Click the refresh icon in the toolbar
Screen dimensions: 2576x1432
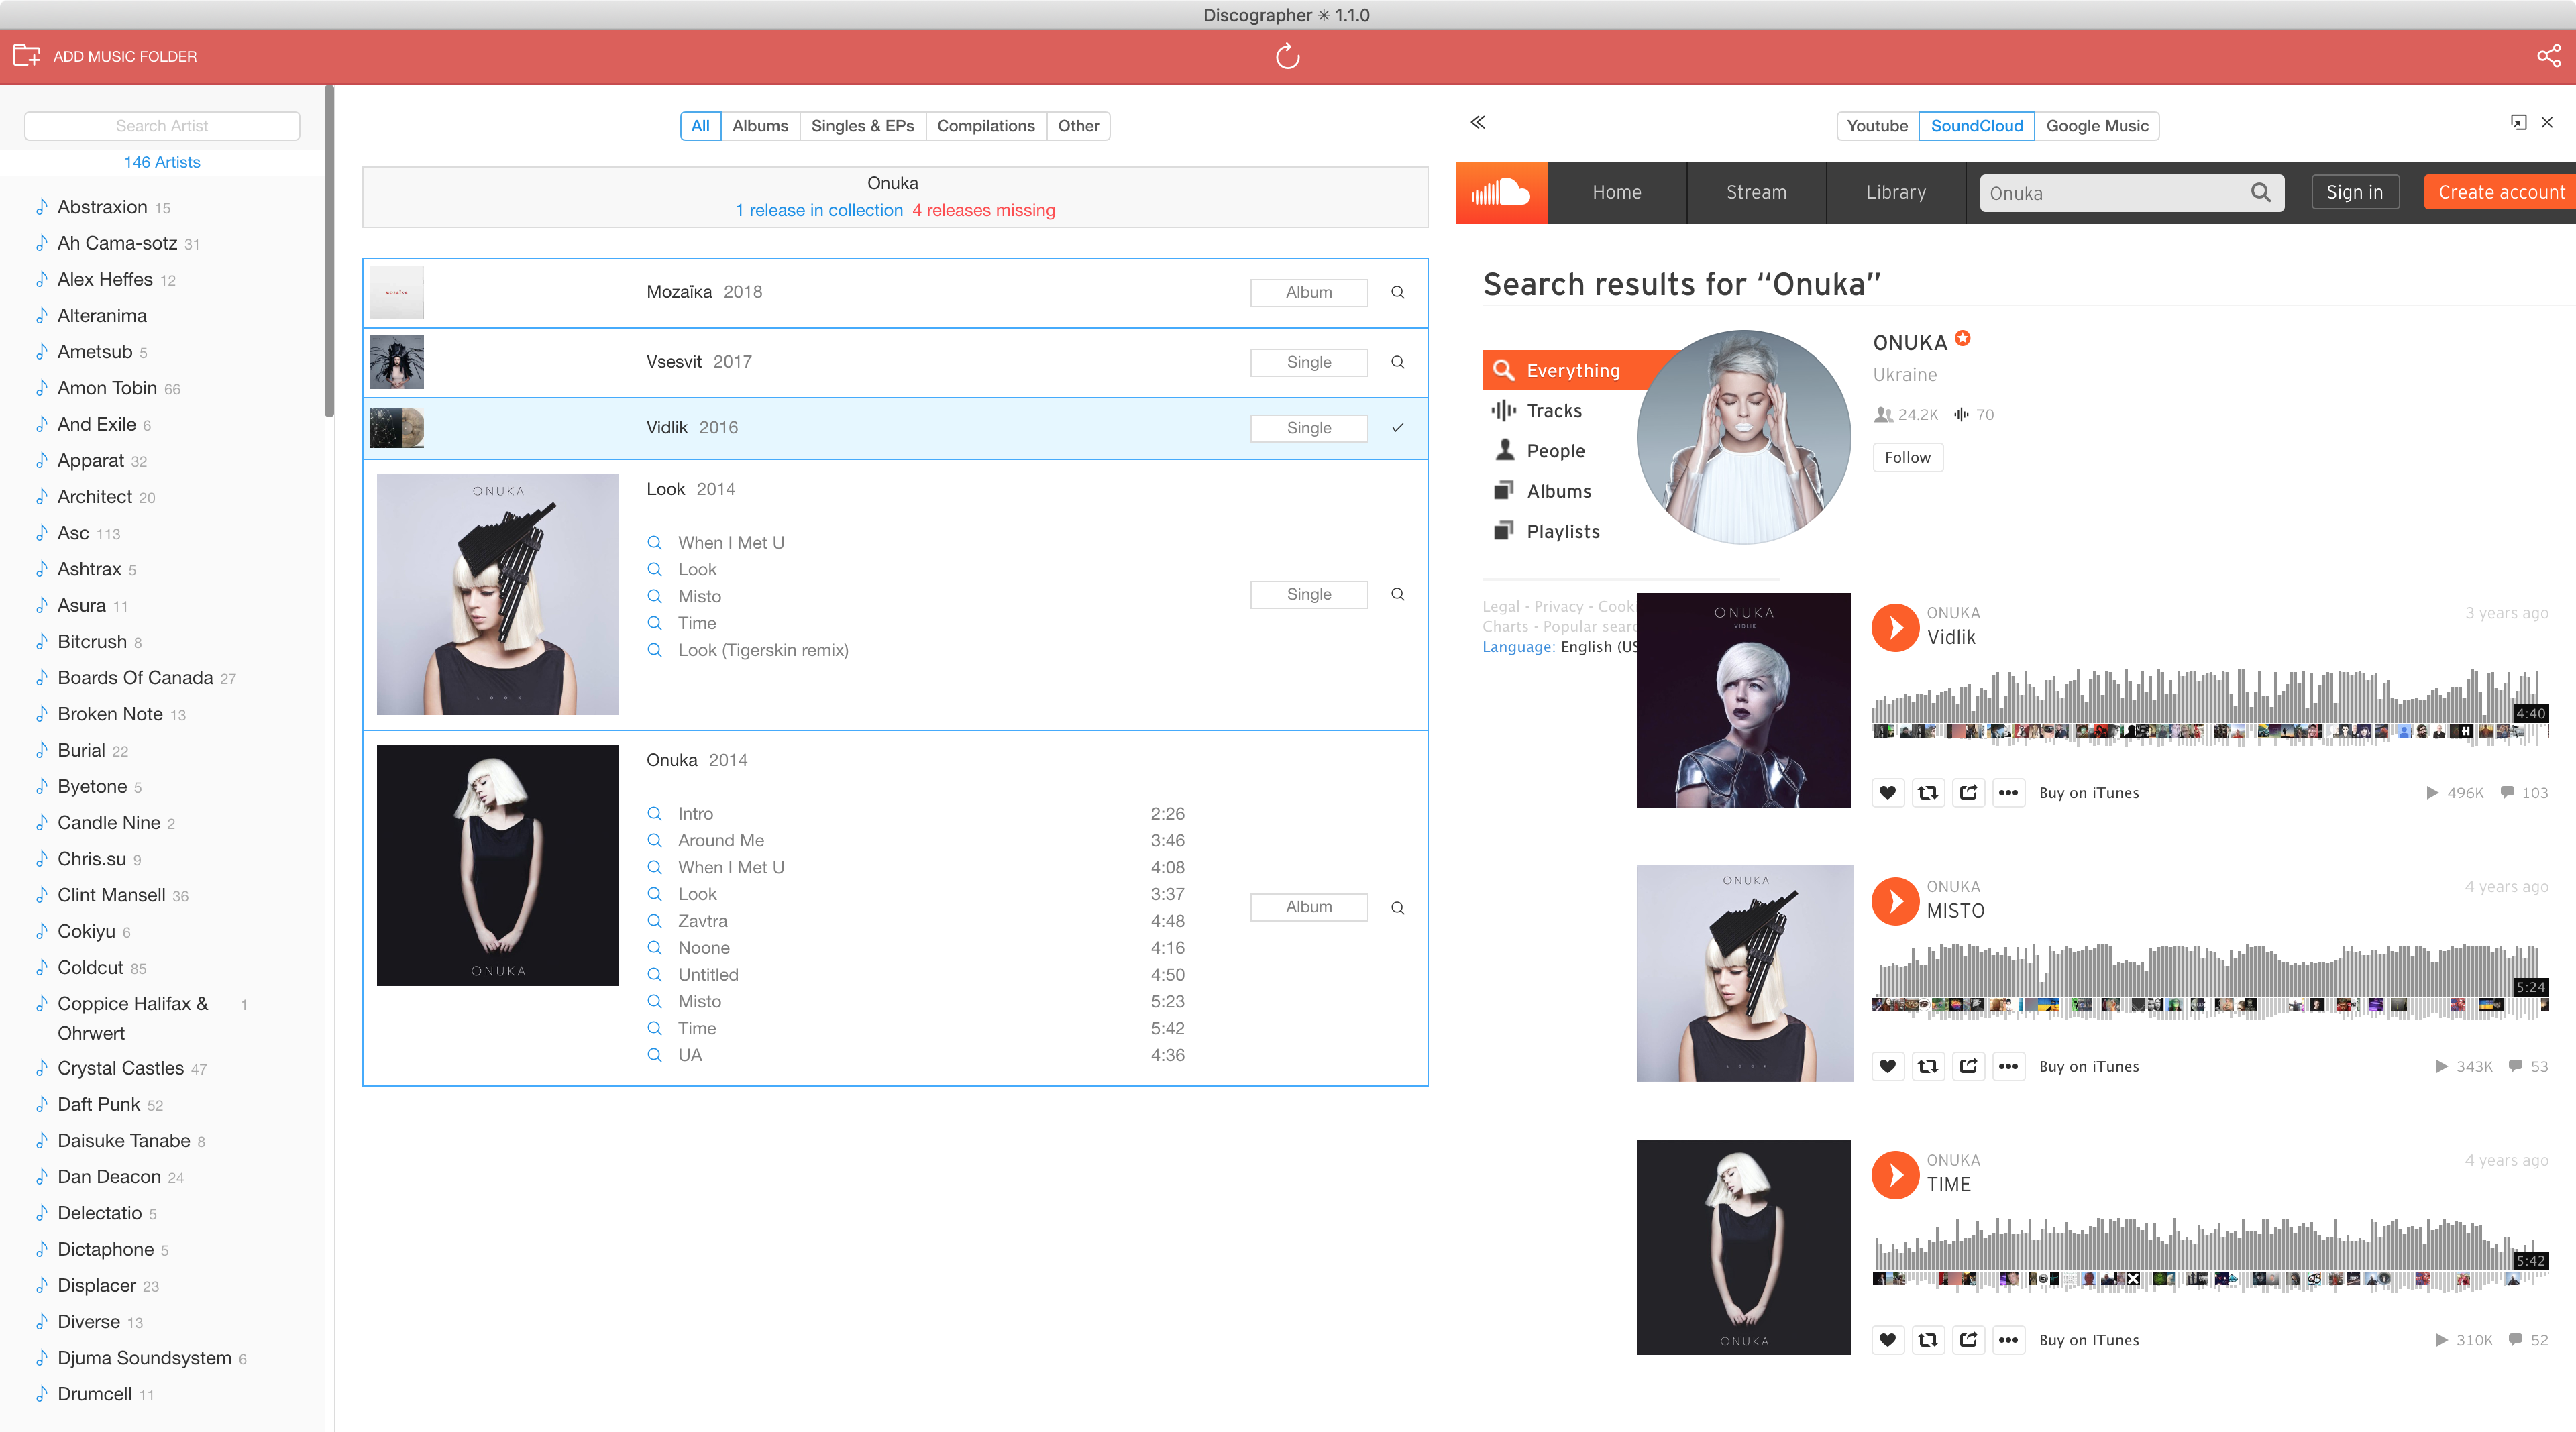[x=1288, y=56]
